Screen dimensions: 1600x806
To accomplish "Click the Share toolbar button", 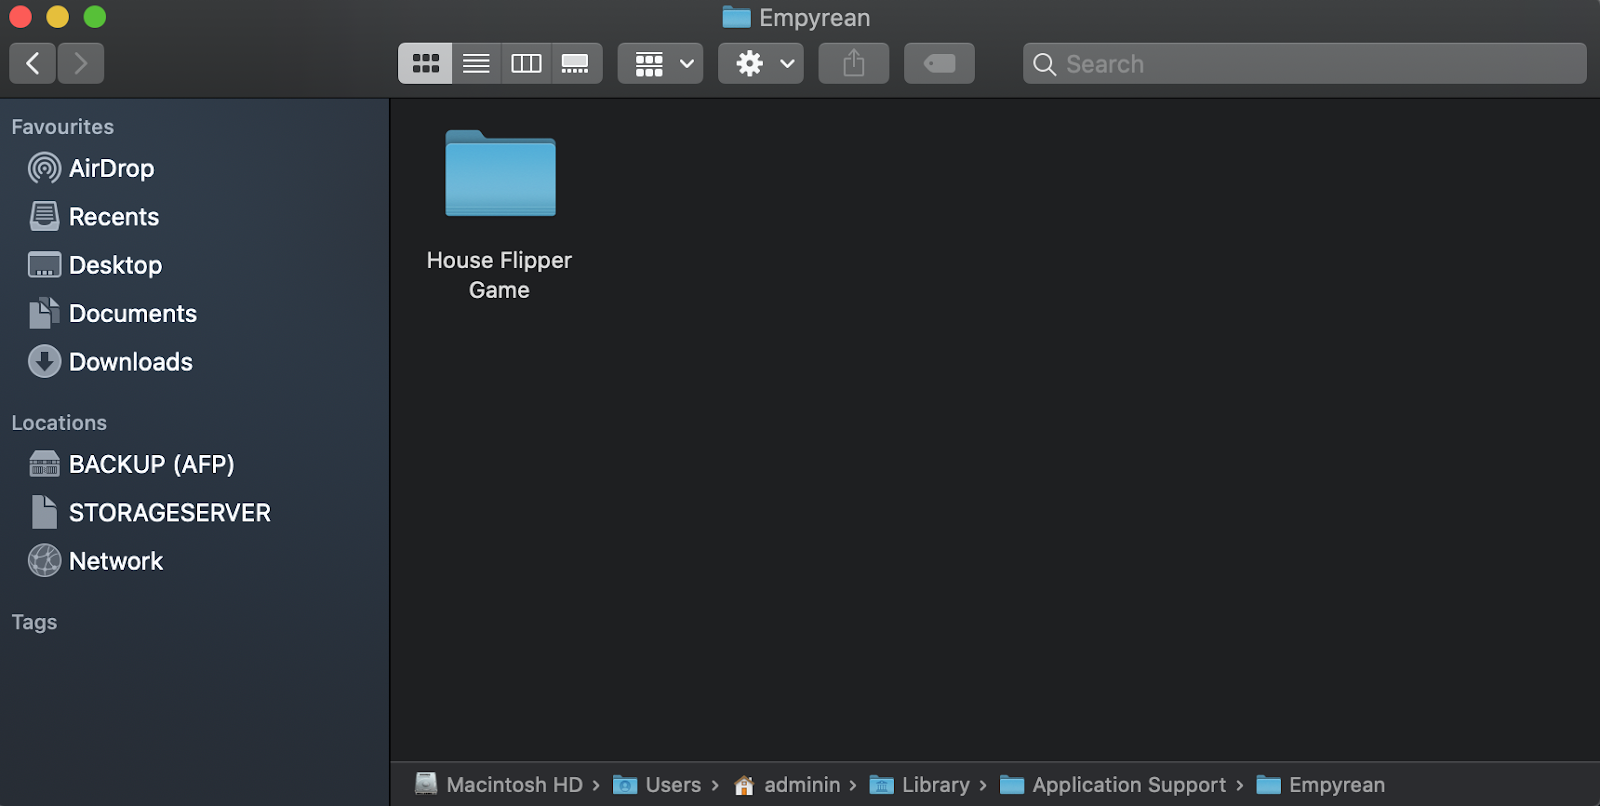I will pyautogui.click(x=853, y=64).
